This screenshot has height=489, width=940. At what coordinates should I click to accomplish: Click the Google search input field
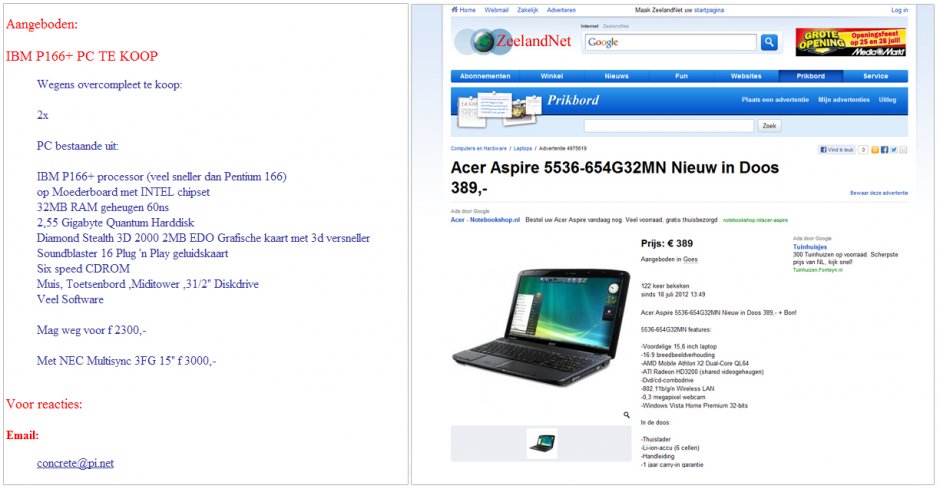[x=671, y=42]
